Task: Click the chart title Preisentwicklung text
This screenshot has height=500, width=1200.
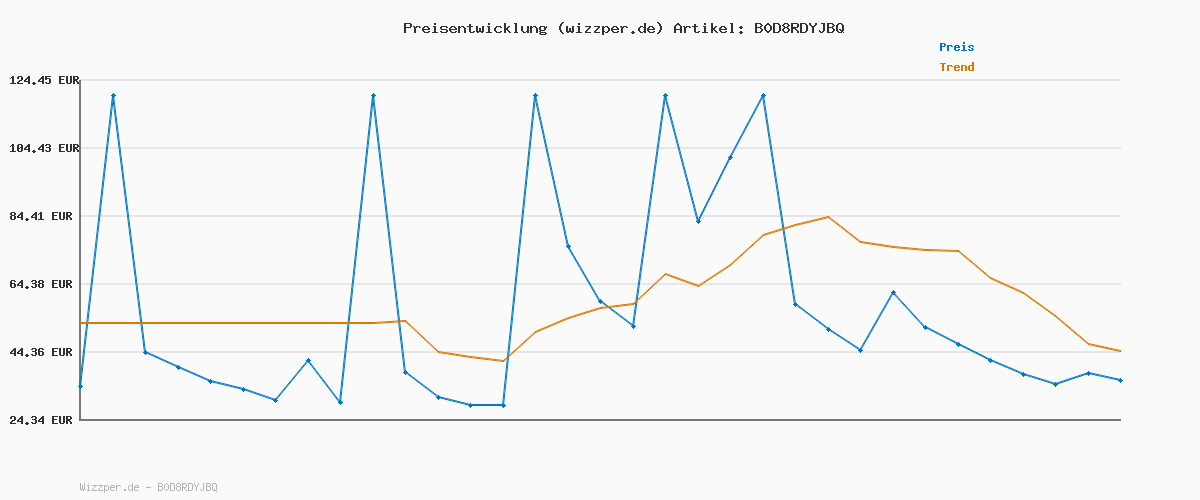Action: 623,28
